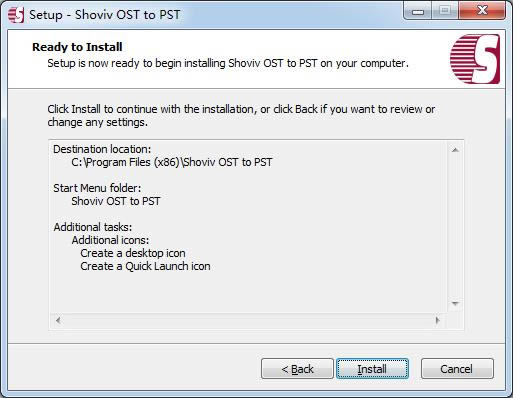Go back with the < Back button
The width and height of the screenshot is (513, 398).
297,369
